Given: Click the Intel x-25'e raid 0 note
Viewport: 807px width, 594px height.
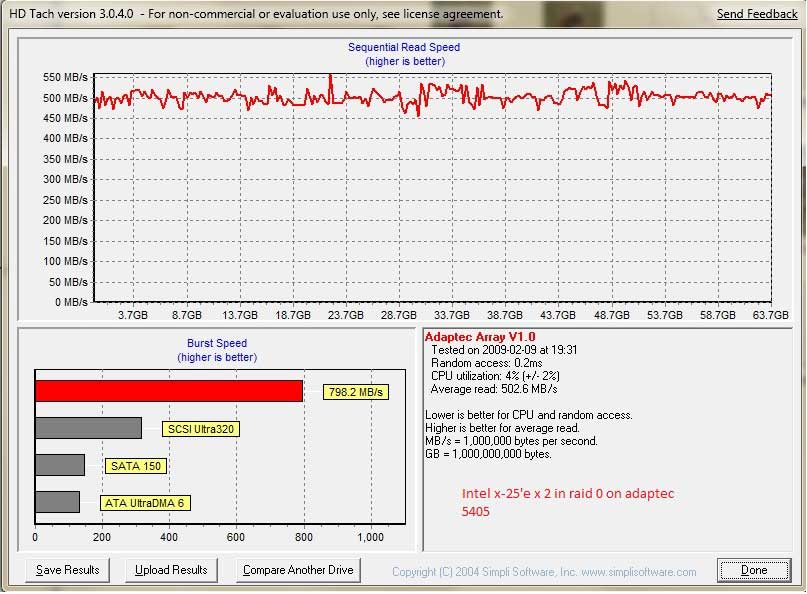Looking at the screenshot, I should [568, 502].
